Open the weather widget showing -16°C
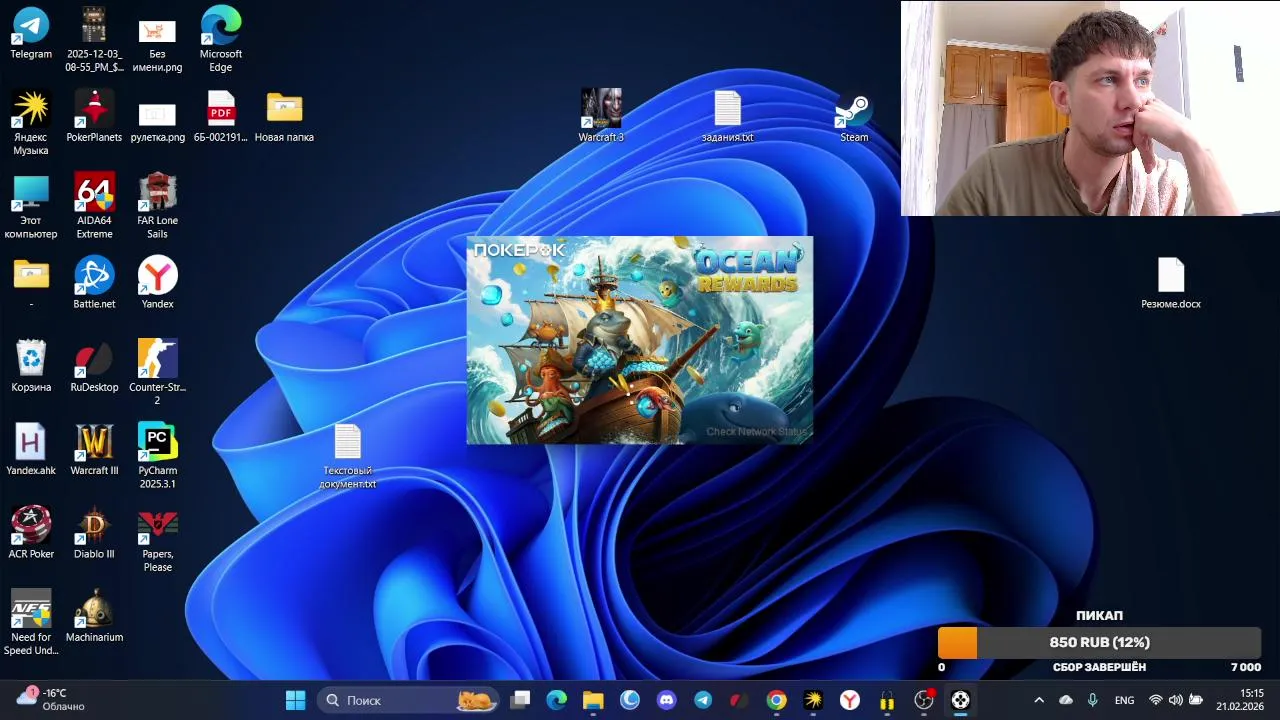Screen dimensions: 1280x720 click(52, 700)
